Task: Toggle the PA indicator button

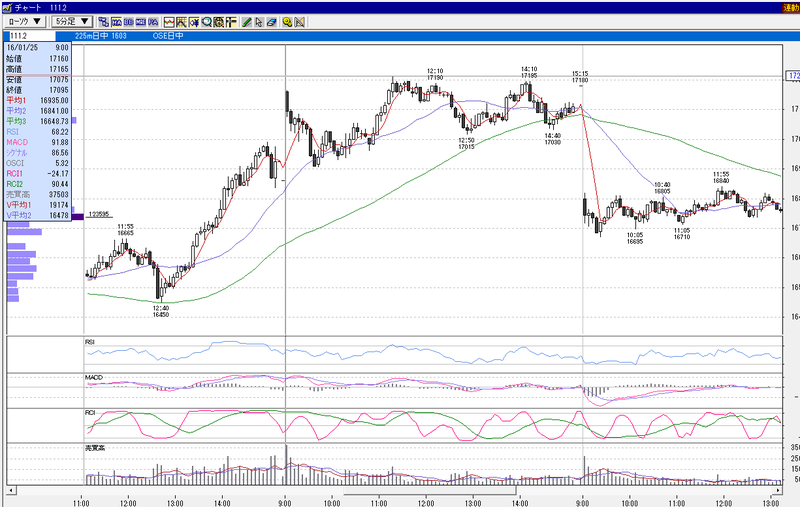Action: (153, 22)
